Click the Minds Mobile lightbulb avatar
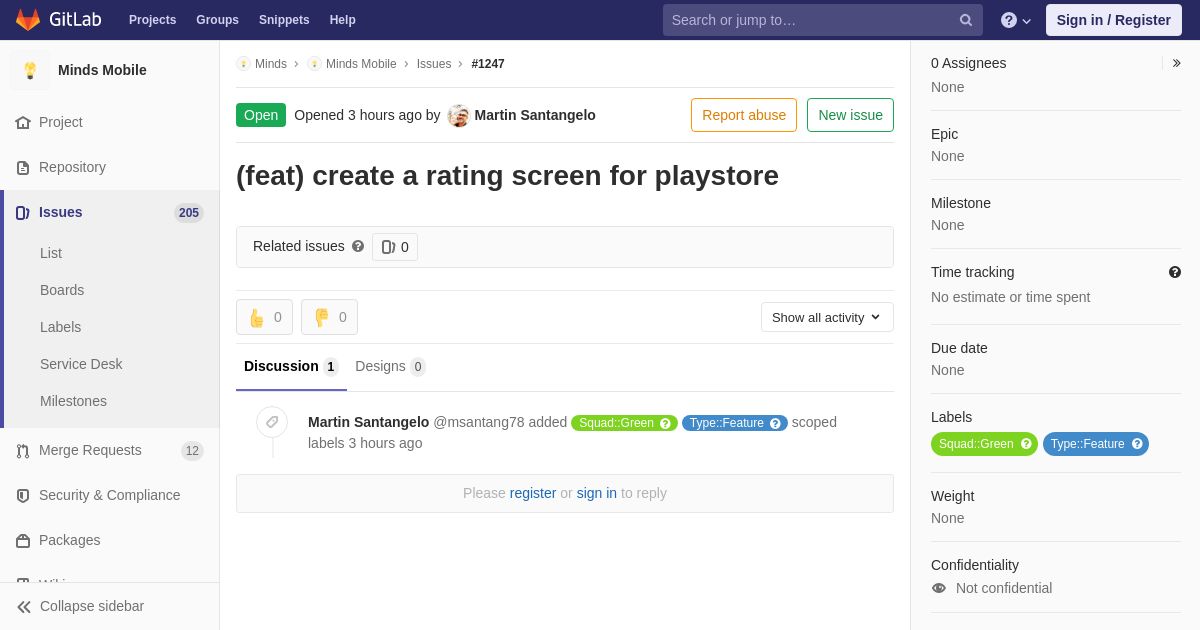The height and width of the screenshot is (630, 1200). click(30, 70)
